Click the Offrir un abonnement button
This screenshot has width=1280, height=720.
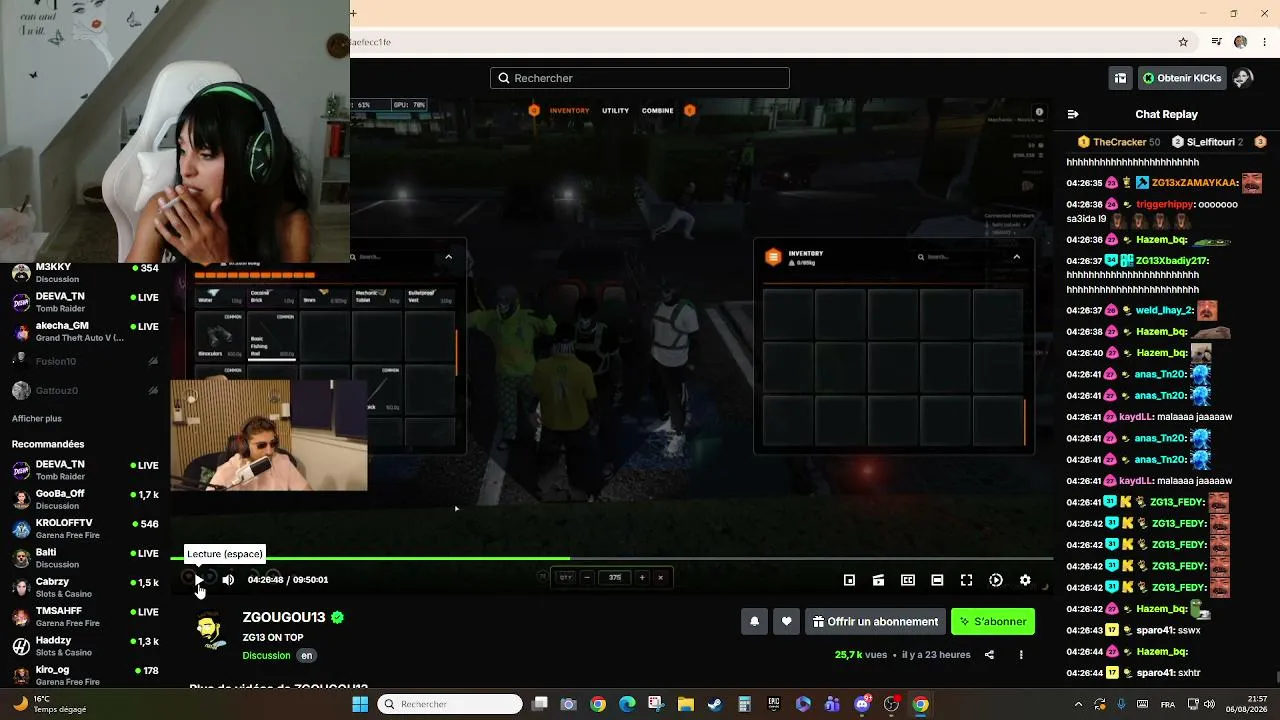[876, 622]
